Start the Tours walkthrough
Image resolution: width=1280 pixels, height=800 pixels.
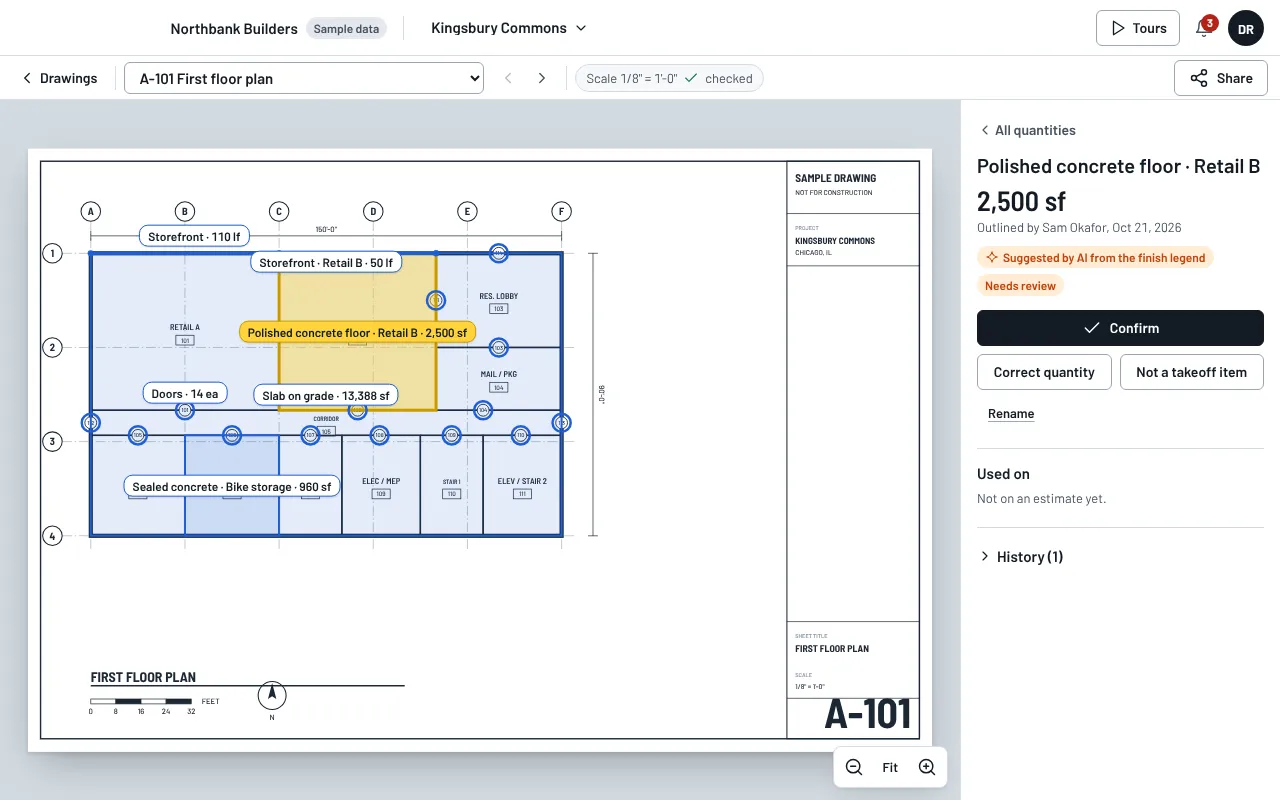1138,28
